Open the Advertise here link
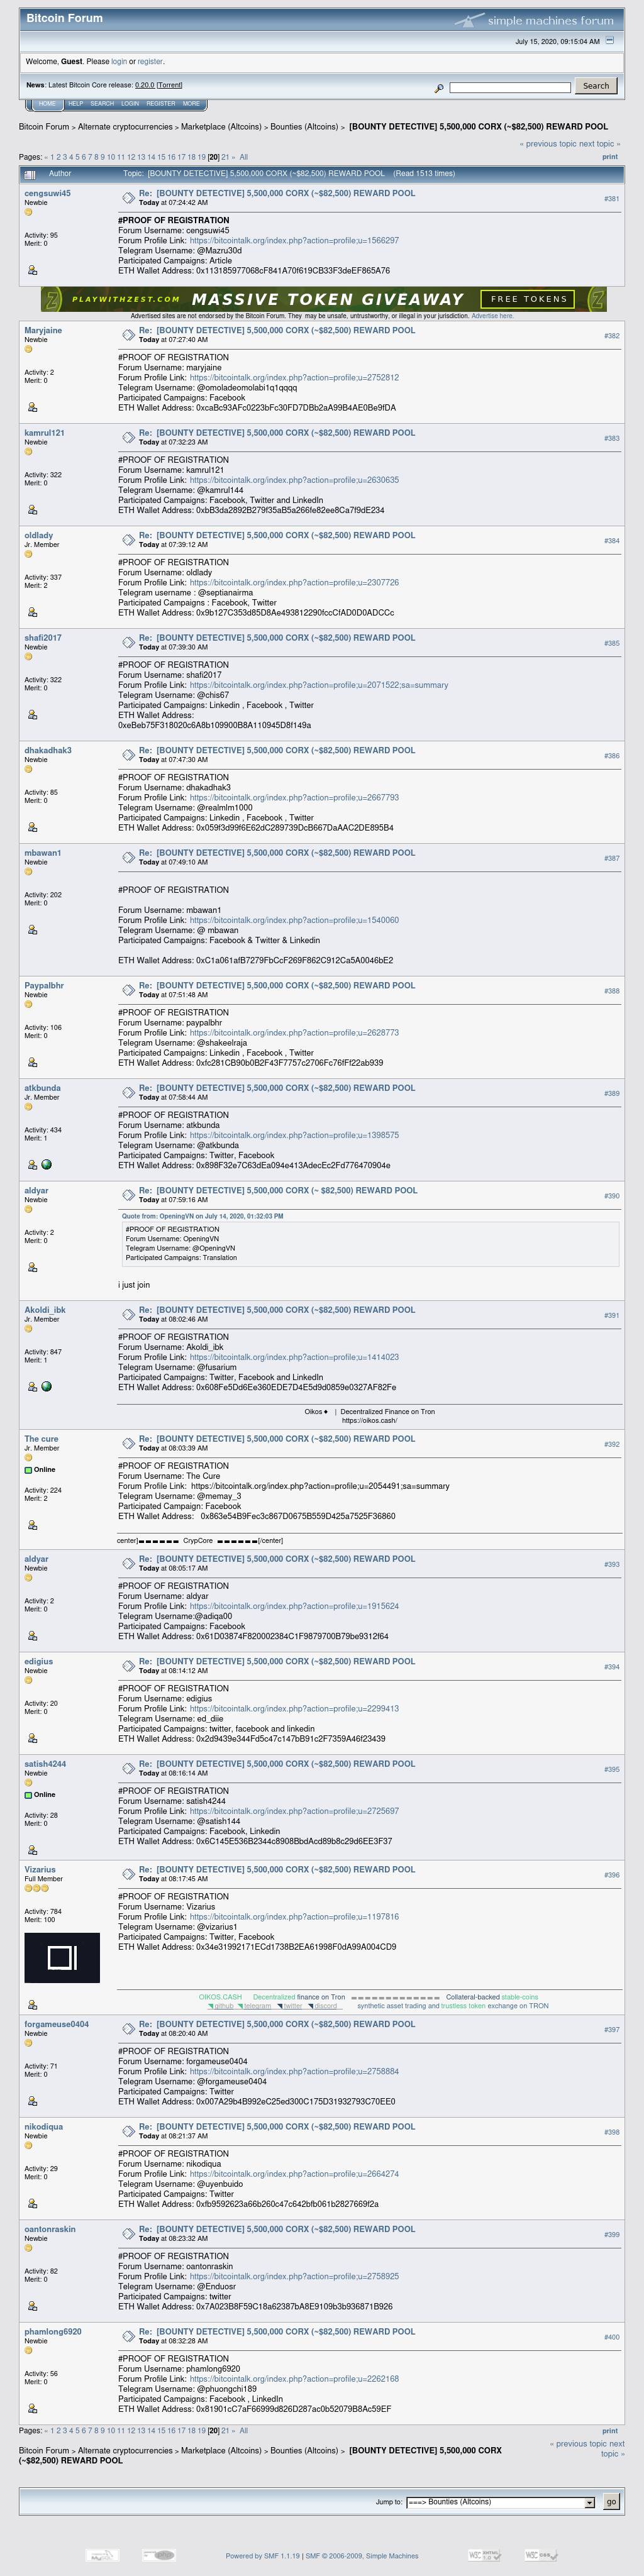644x2576 pixels. pos(492,316)
